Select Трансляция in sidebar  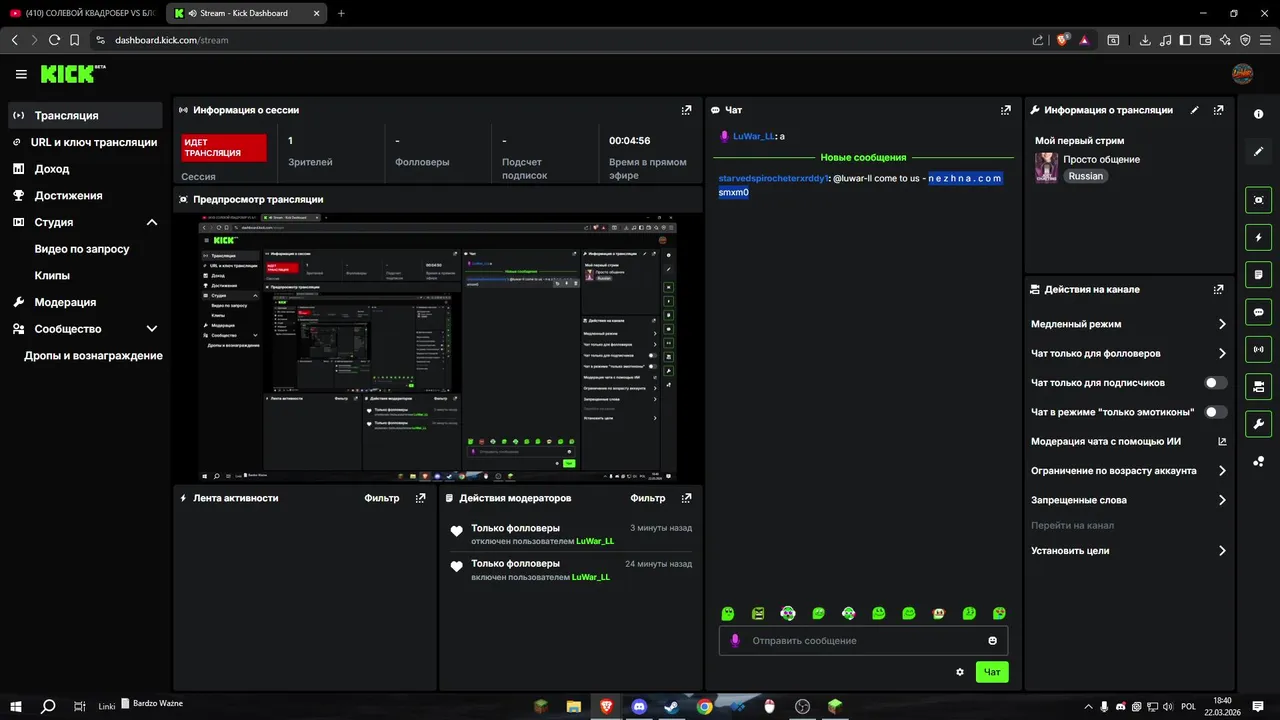point(85,115)
